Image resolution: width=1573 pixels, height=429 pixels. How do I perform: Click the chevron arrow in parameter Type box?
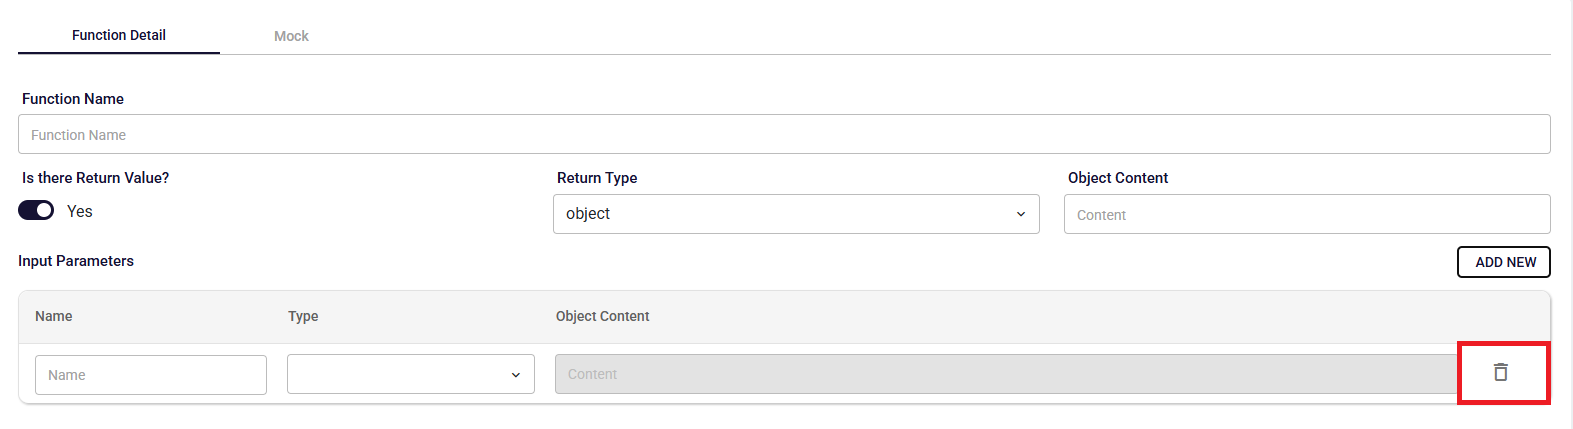point(516,375)
